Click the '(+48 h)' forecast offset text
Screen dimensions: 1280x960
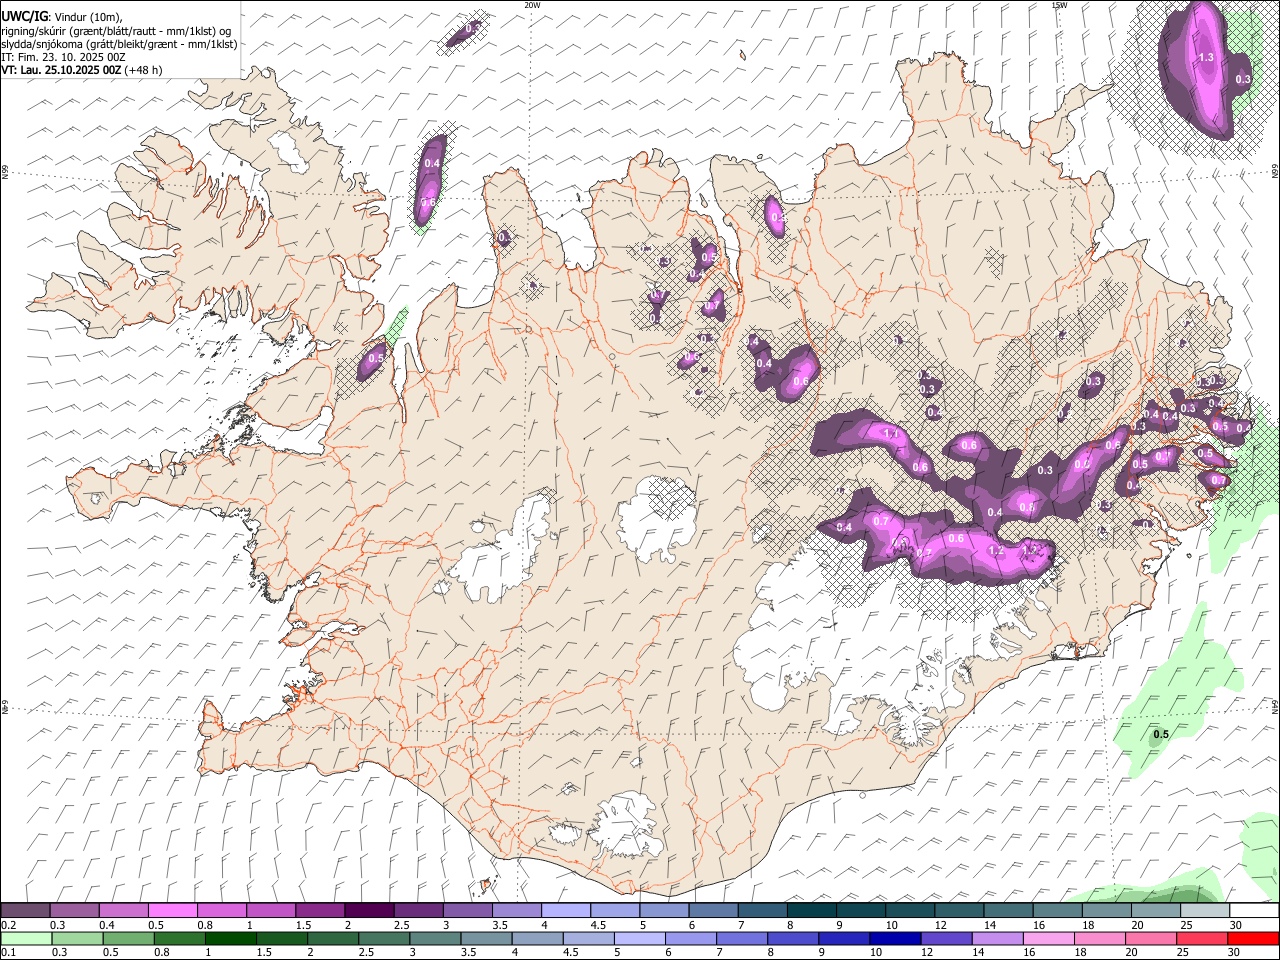[x=144, y=70]
